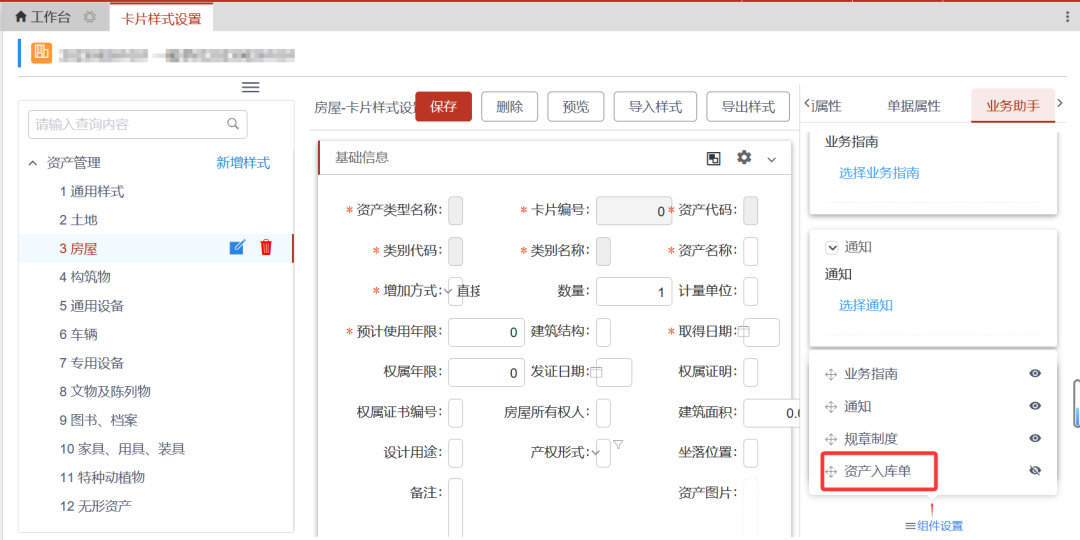Click the 导出样式 button
Screen dimensions: 1080x540
coord(748,106)
